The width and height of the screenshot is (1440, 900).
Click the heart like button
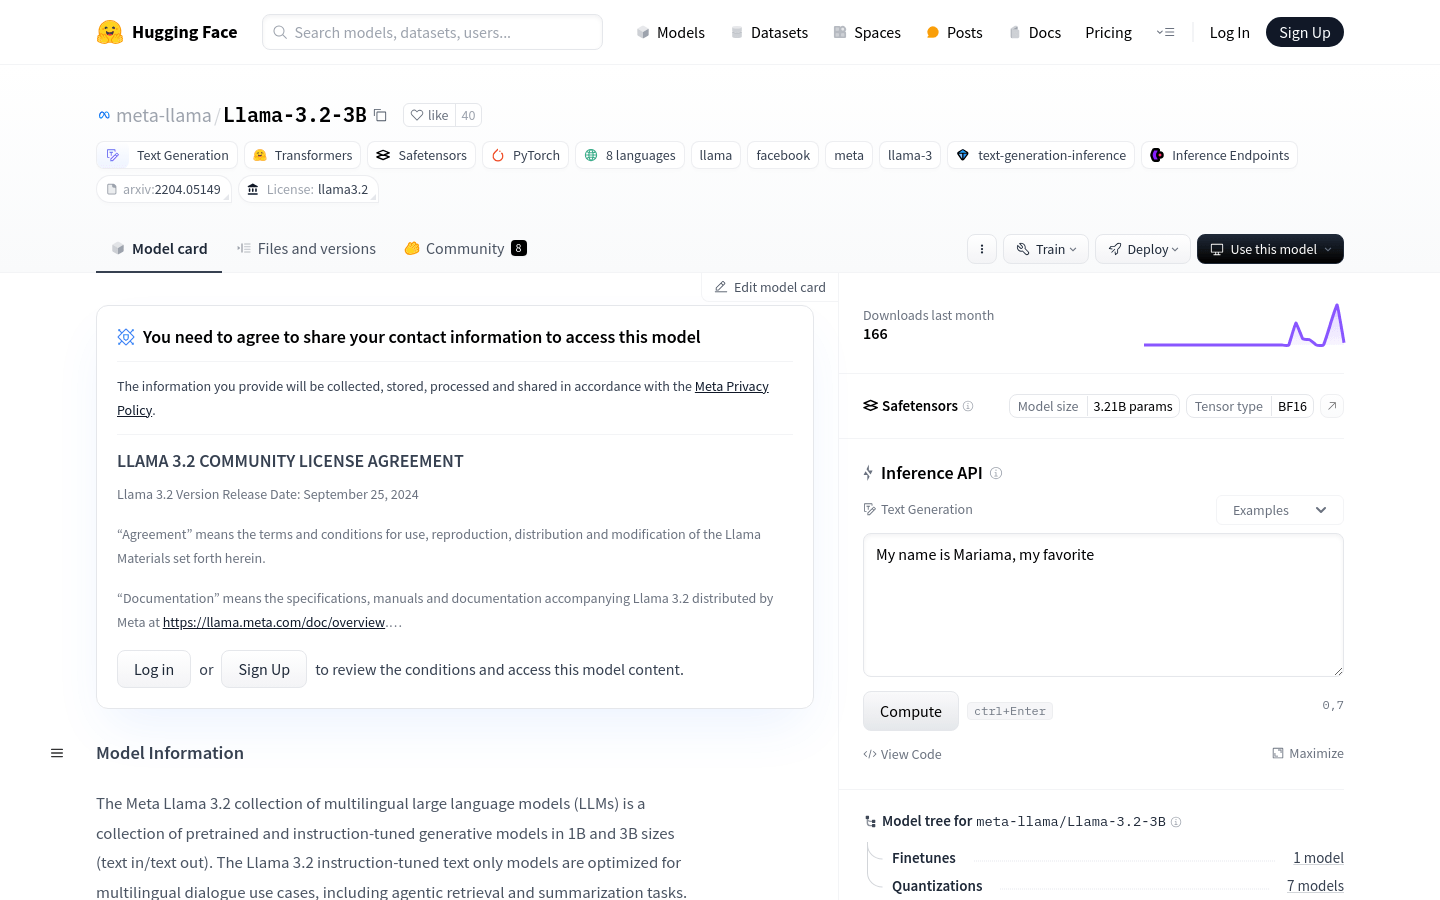coord(429,115)
